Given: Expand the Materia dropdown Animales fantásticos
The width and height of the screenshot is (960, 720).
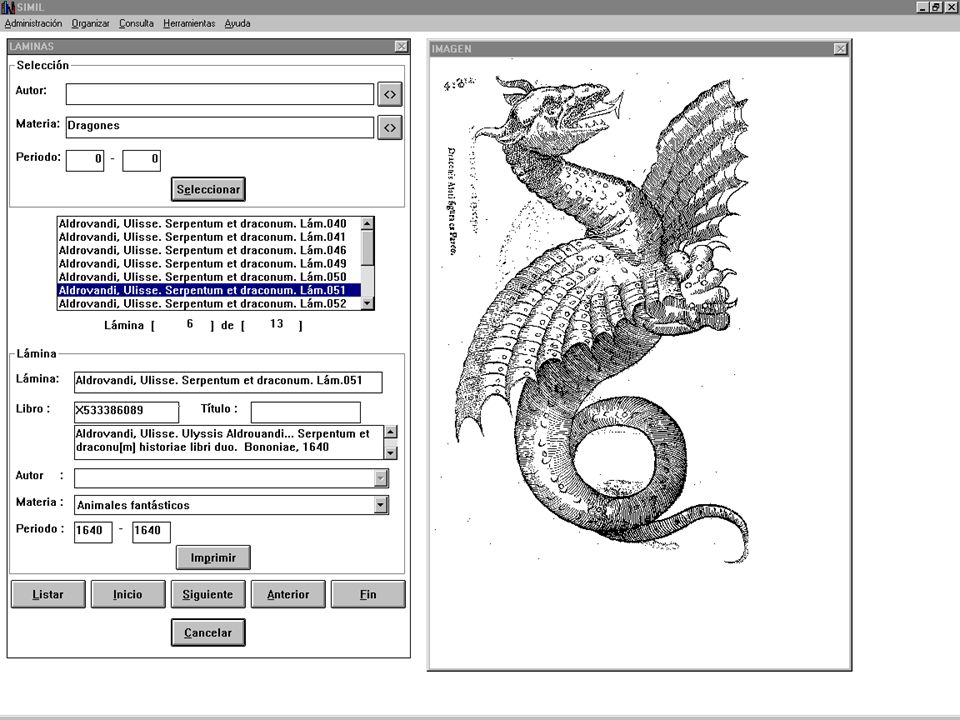Looking at the screenshot, I should tap(381, 504).
